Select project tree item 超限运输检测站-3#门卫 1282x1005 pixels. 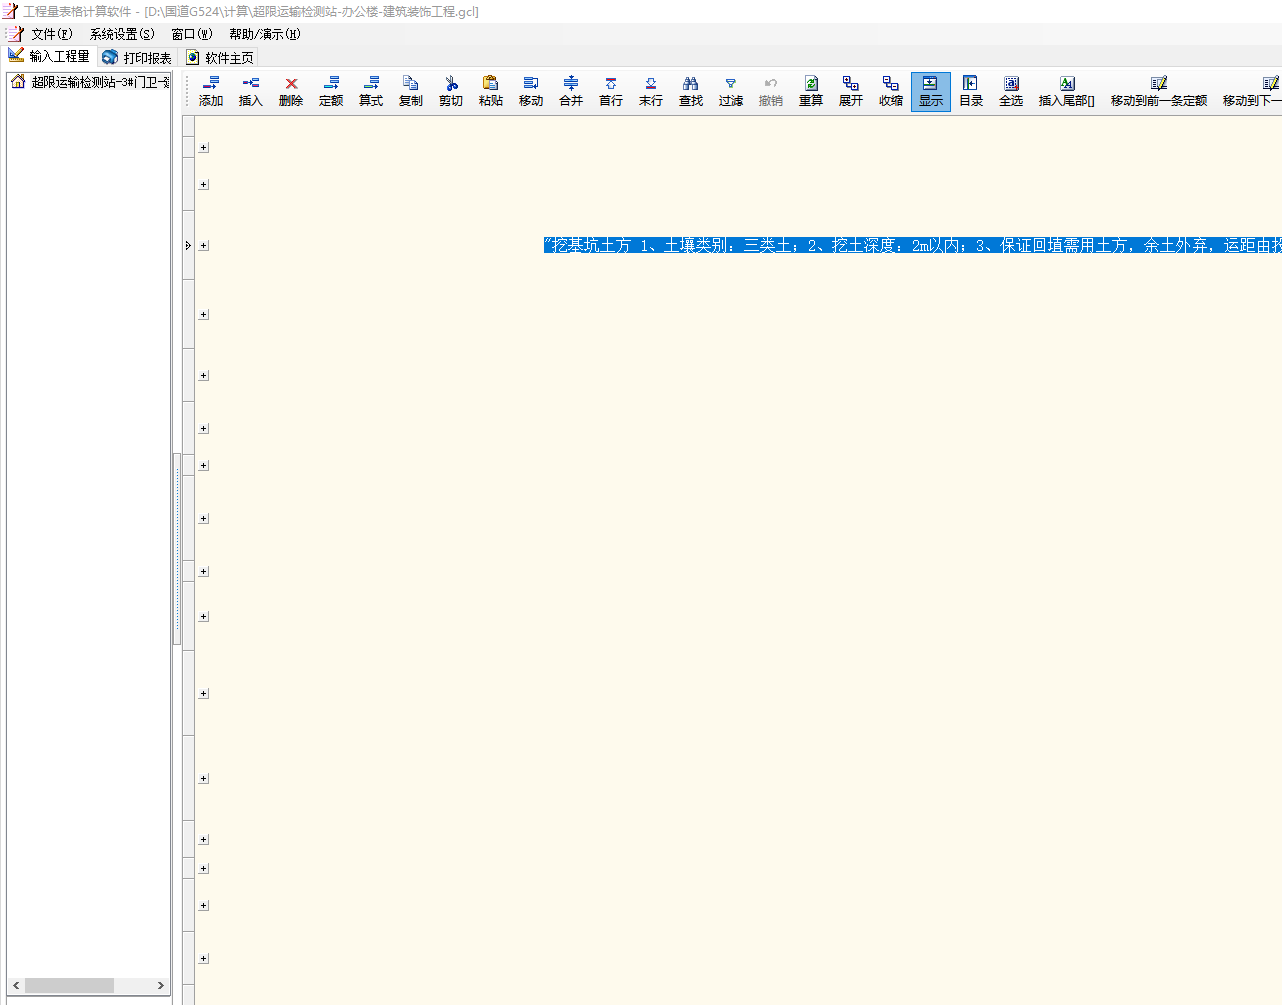coord(90,82)
